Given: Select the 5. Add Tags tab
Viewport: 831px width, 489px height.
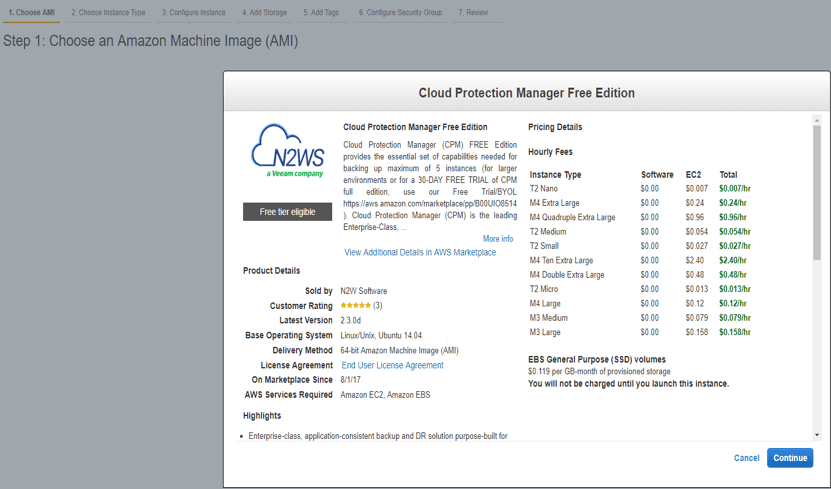Looking at the screenshot, I should [321, 12].
